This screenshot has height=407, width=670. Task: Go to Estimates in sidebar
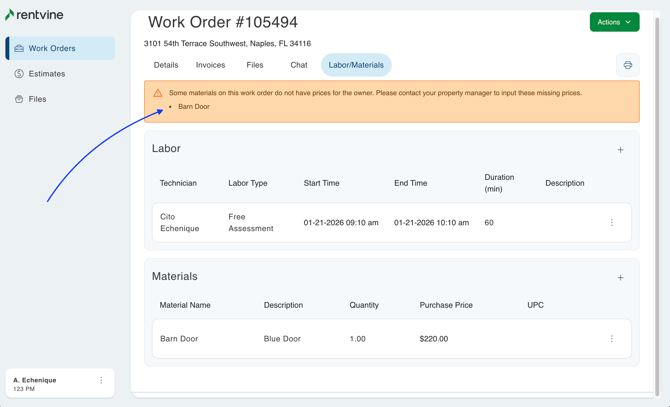[47, 74]
